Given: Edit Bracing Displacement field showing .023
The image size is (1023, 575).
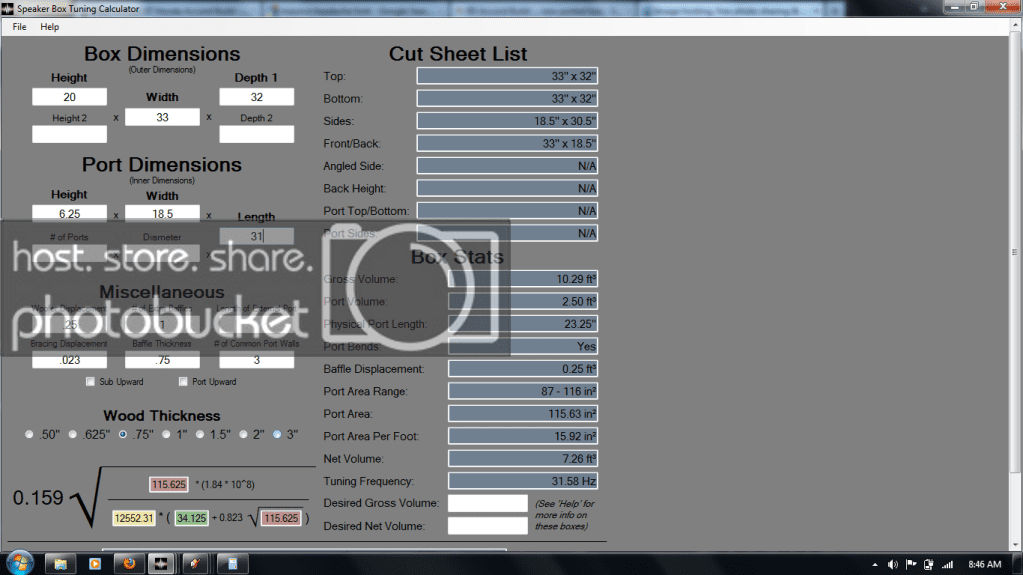Looking at the screenshot, I should (69, 360).
